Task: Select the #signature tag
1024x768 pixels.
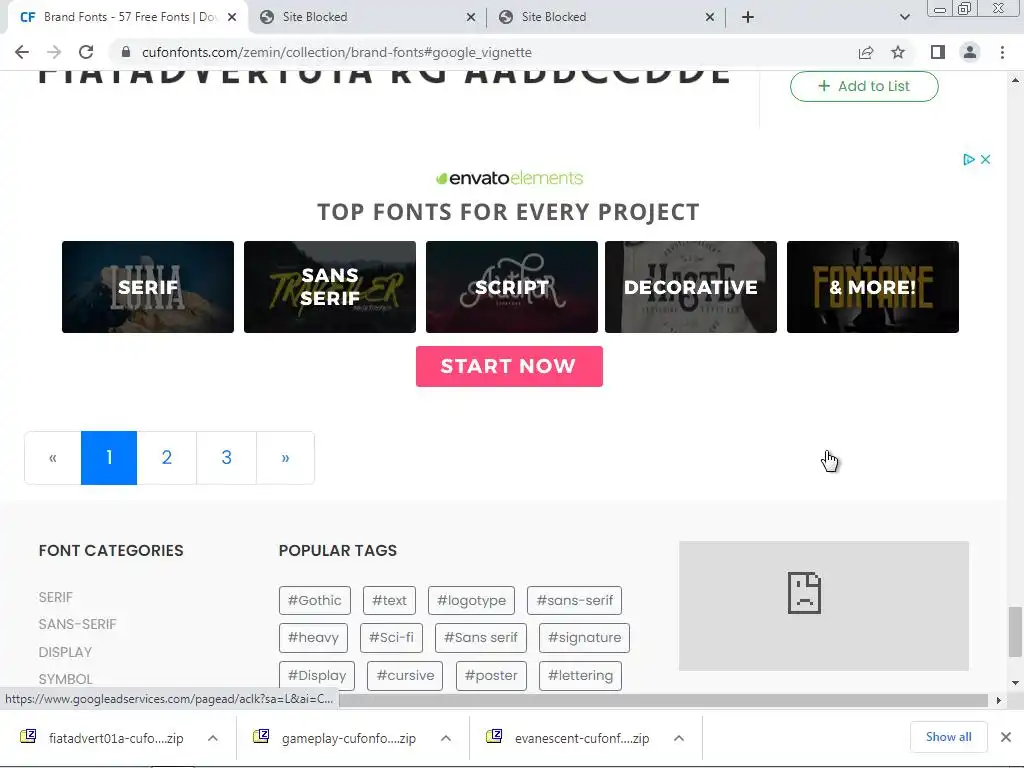Action: coord(584,637)
